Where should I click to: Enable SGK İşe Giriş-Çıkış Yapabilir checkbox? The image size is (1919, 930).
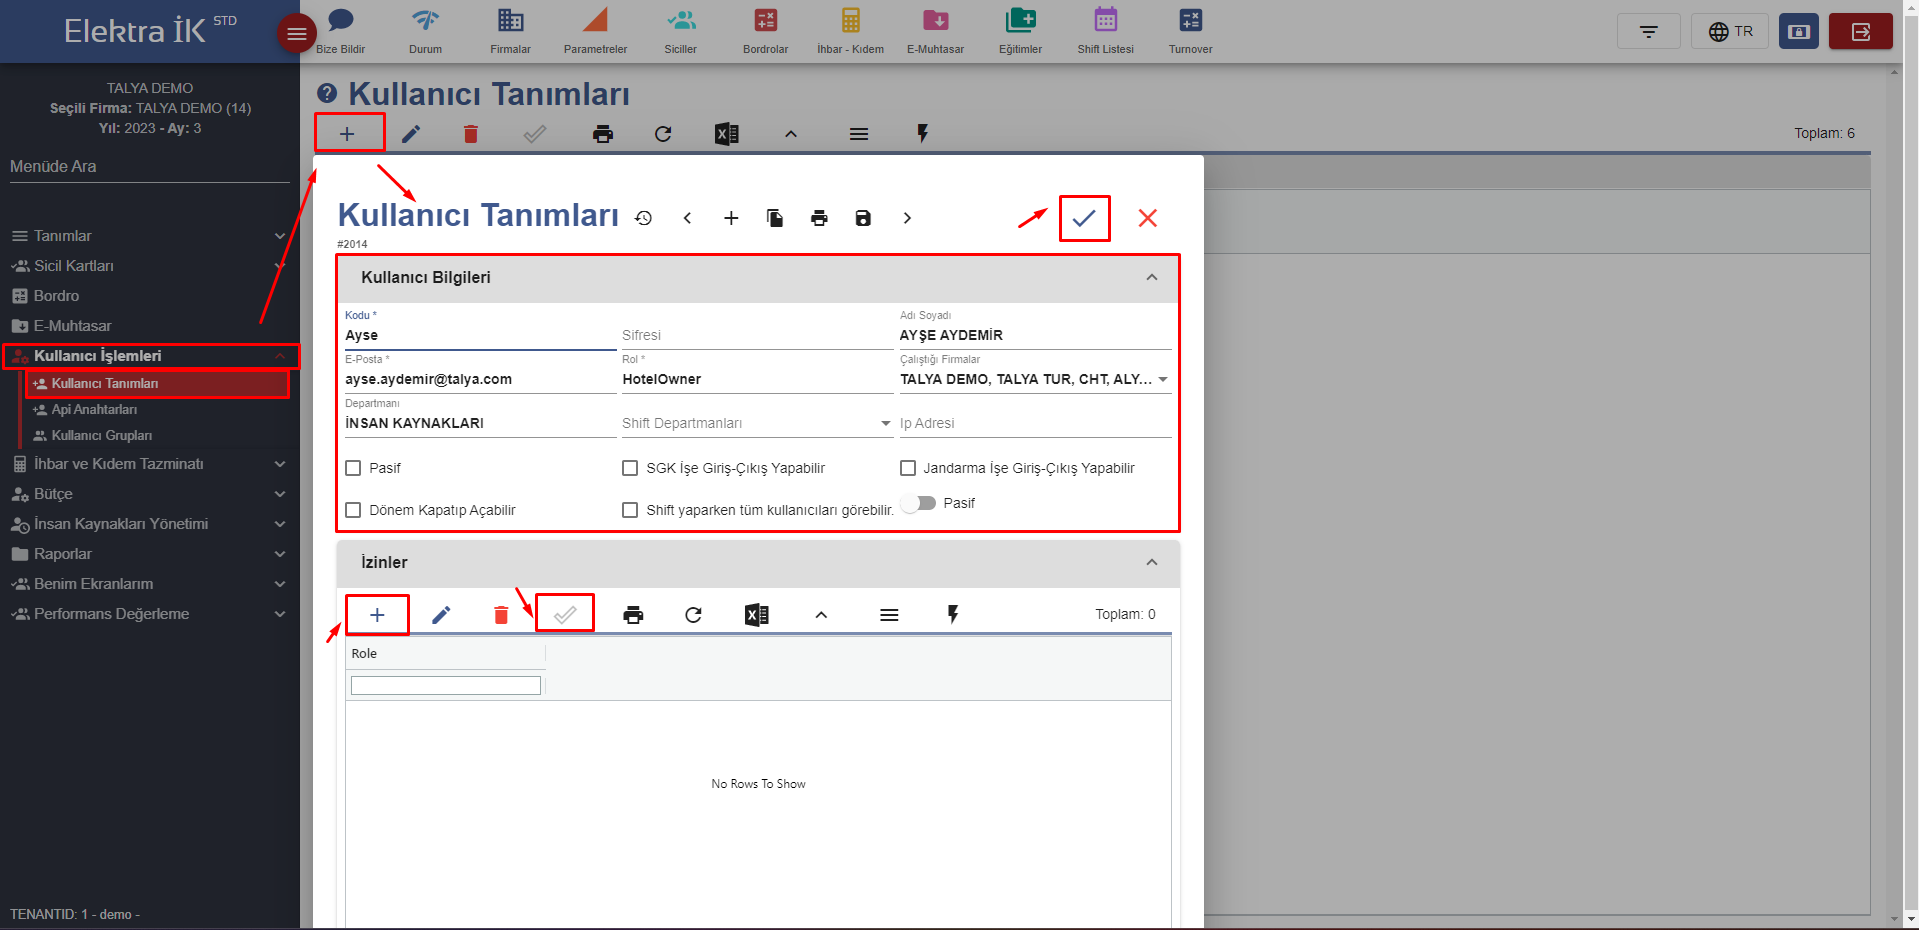coord(630,468)
